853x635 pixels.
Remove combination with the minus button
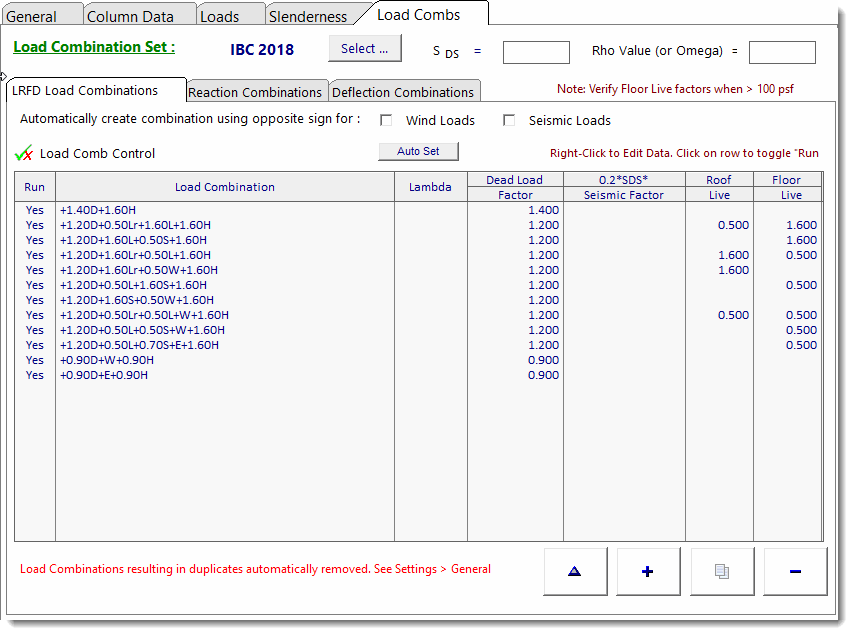click(795, 571)
